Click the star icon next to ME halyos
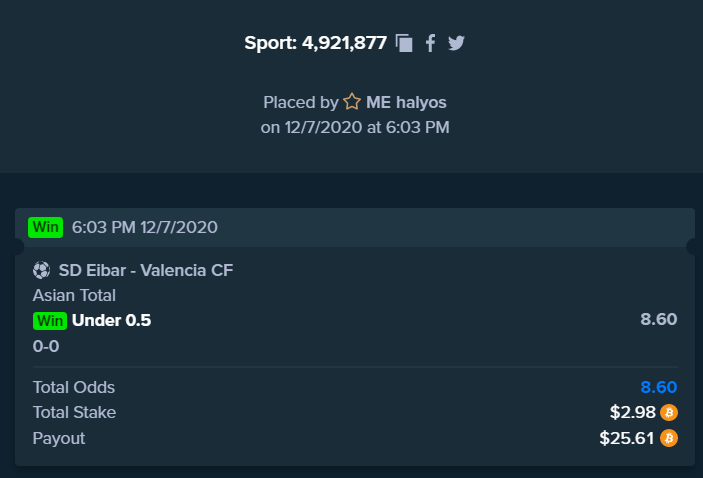 (x=352, y=102)
